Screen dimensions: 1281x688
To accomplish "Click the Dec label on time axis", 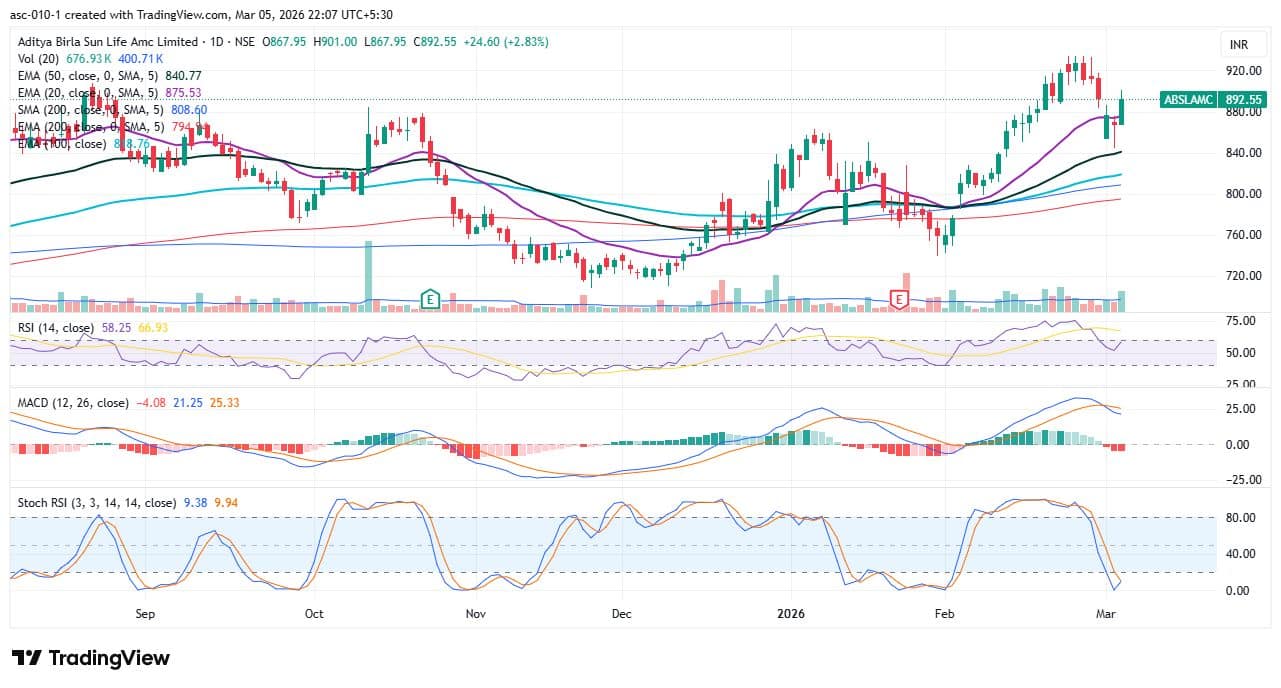I will [x=621, y=613].
